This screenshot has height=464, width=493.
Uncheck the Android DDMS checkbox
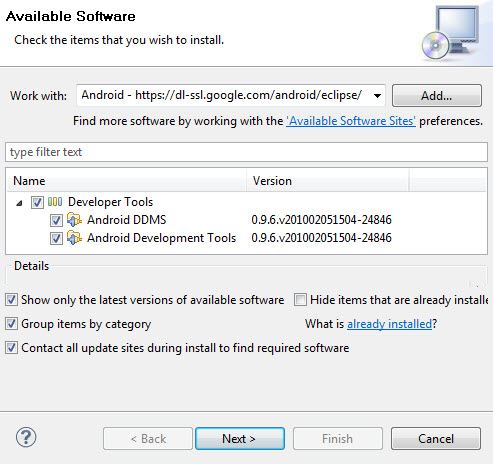point(56,220)
